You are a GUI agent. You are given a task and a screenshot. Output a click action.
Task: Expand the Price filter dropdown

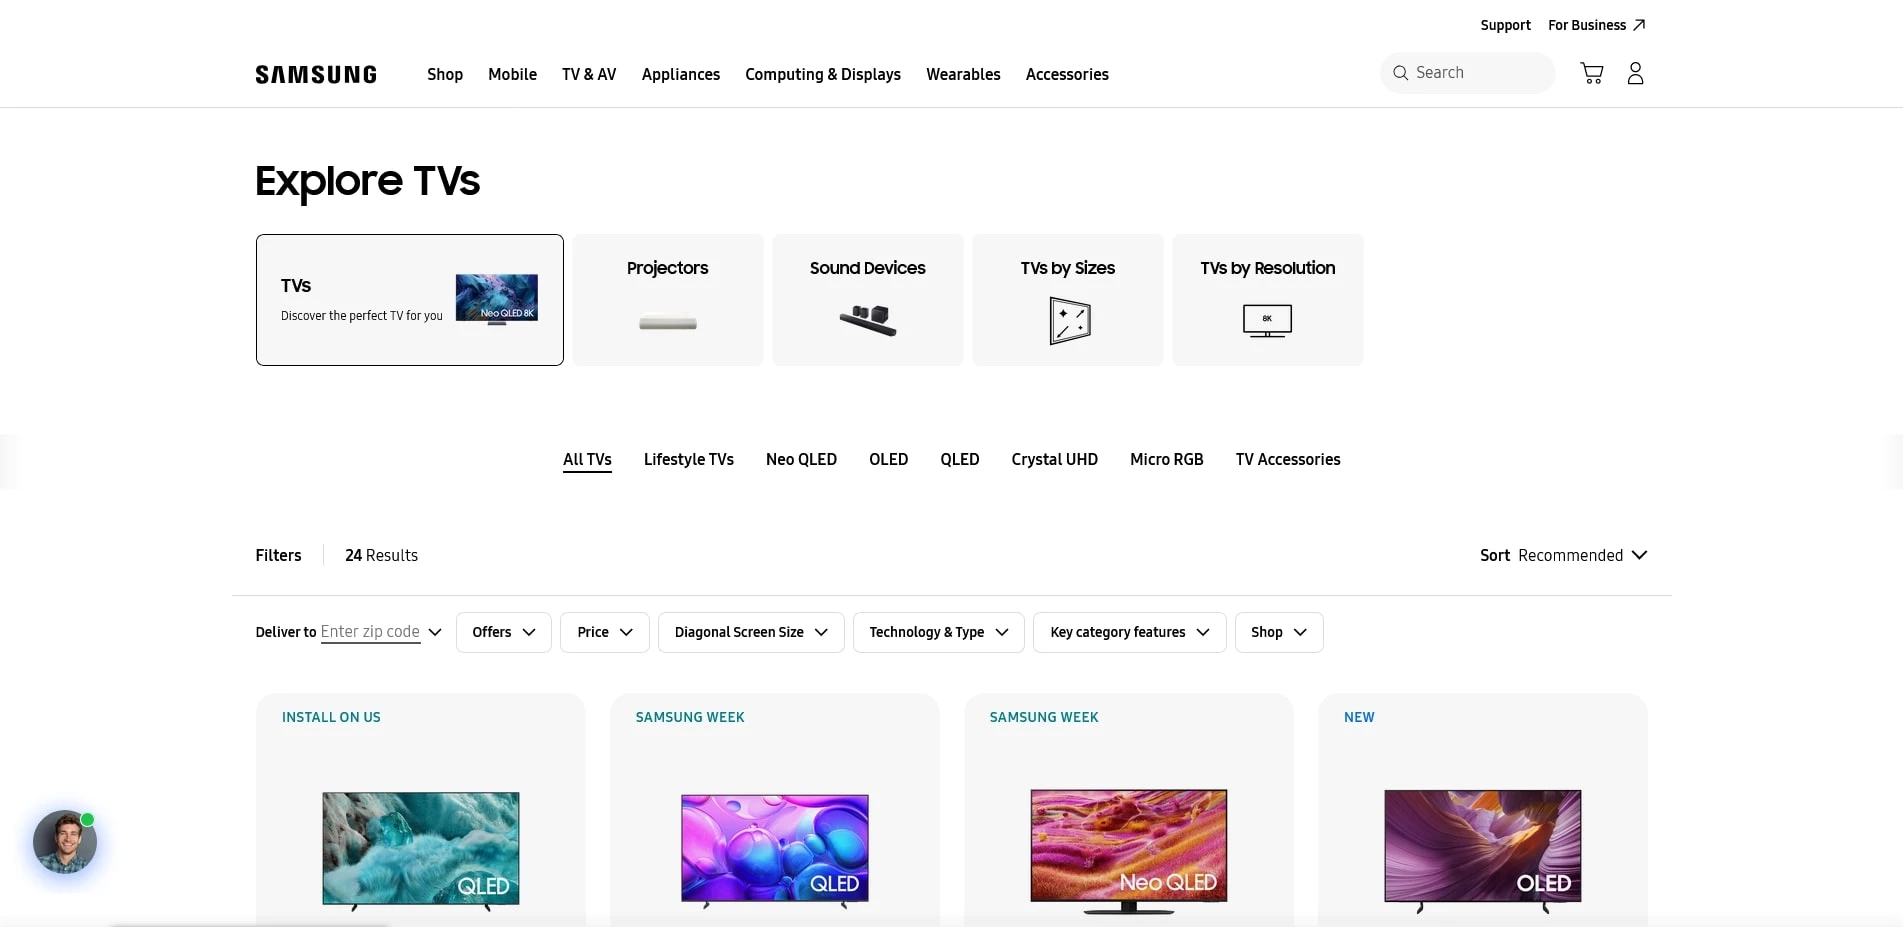pyautogui.click(x=604, y=632)
